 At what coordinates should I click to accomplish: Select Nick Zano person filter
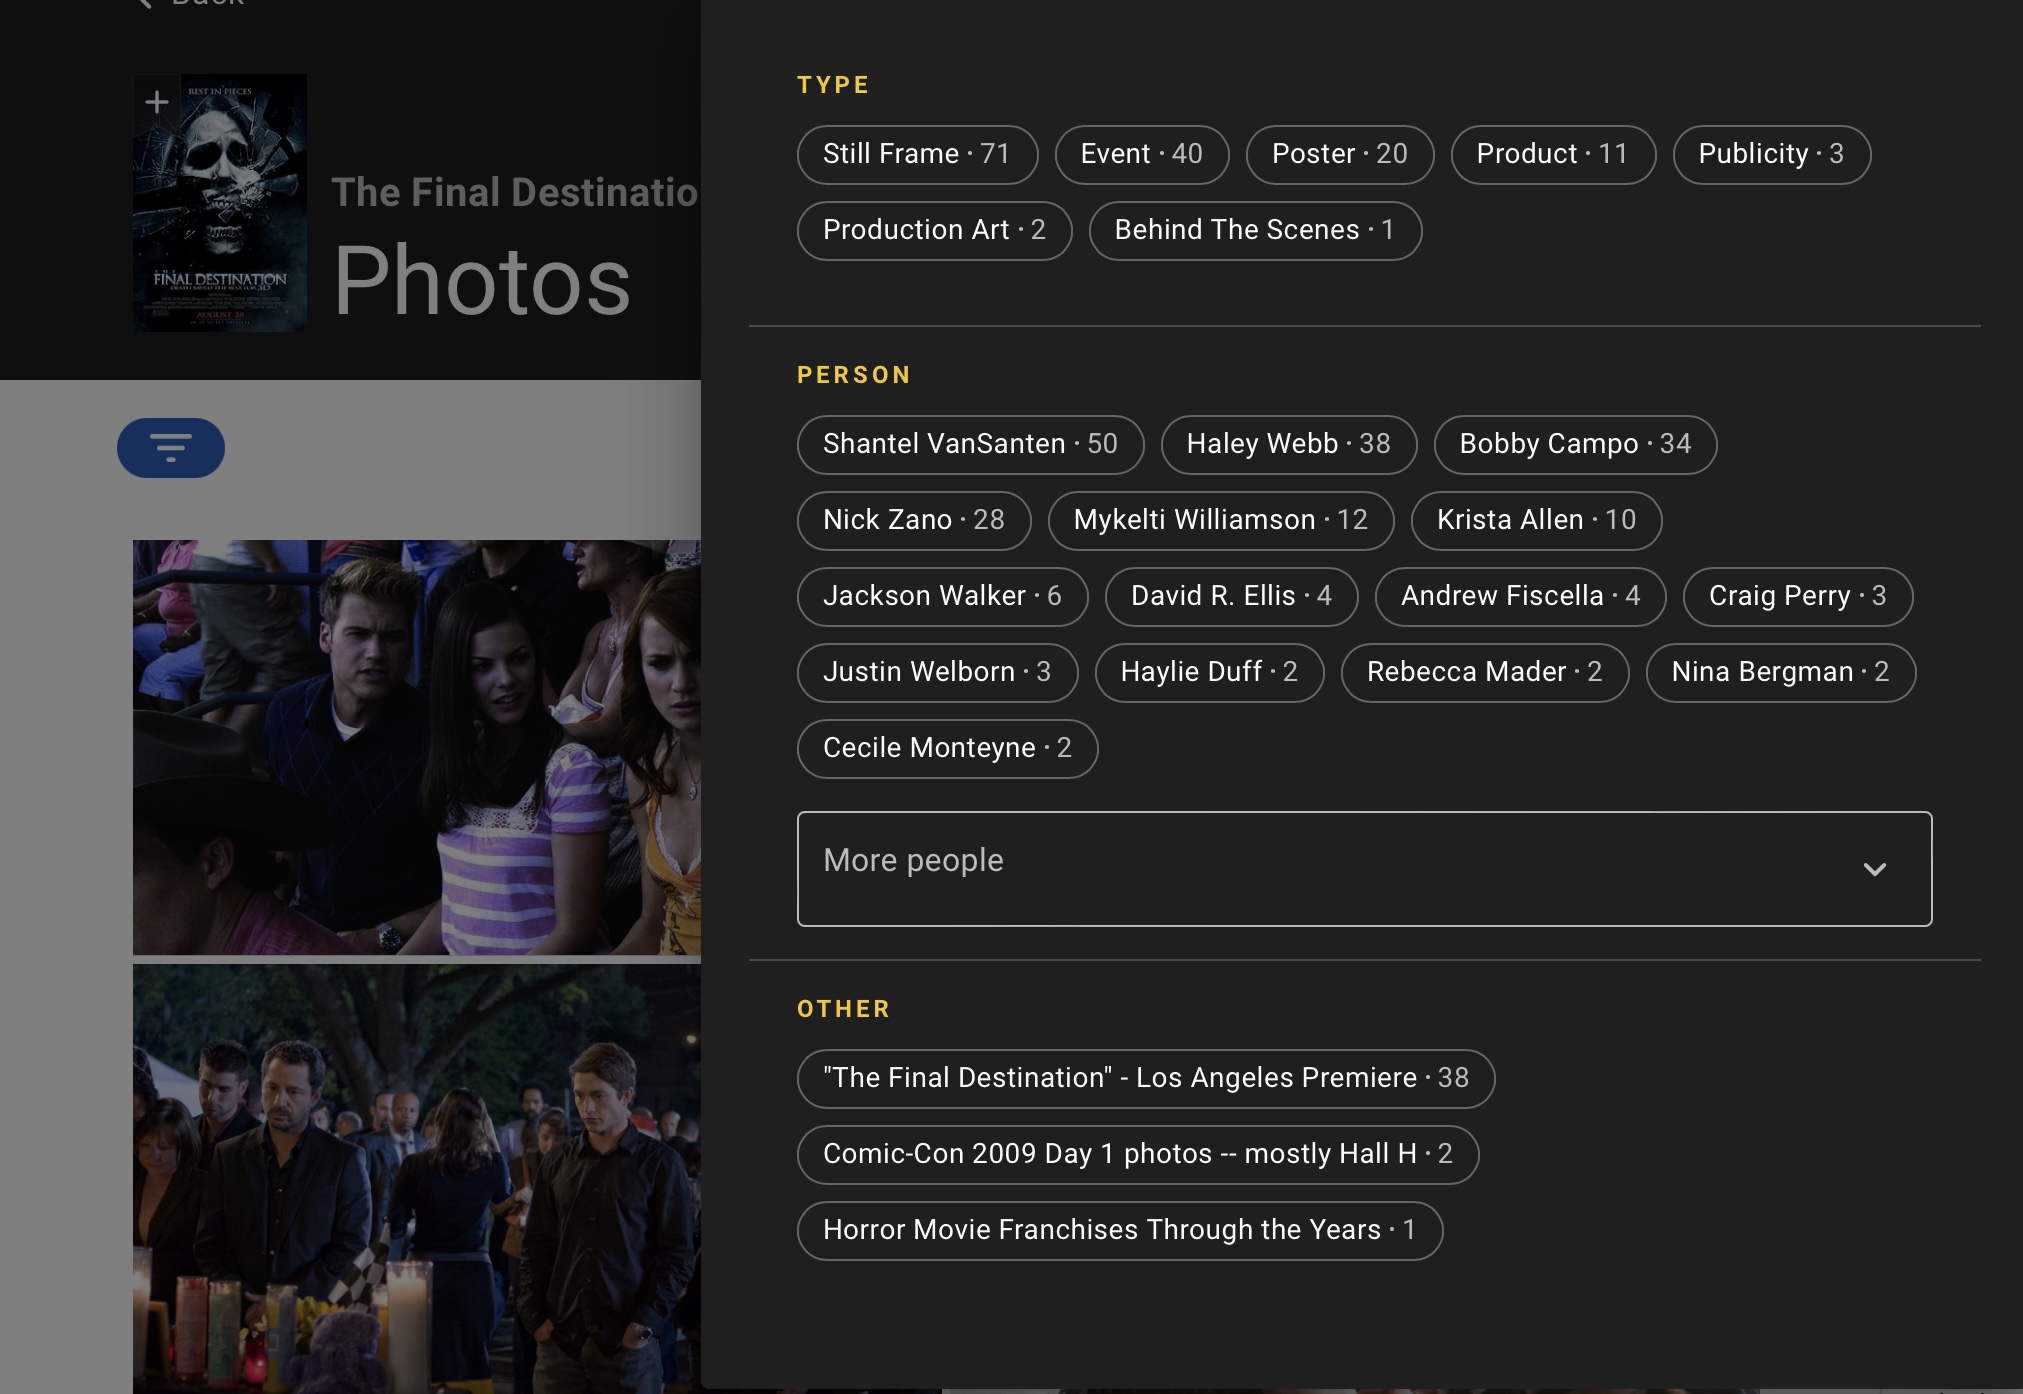pos(913,520)
